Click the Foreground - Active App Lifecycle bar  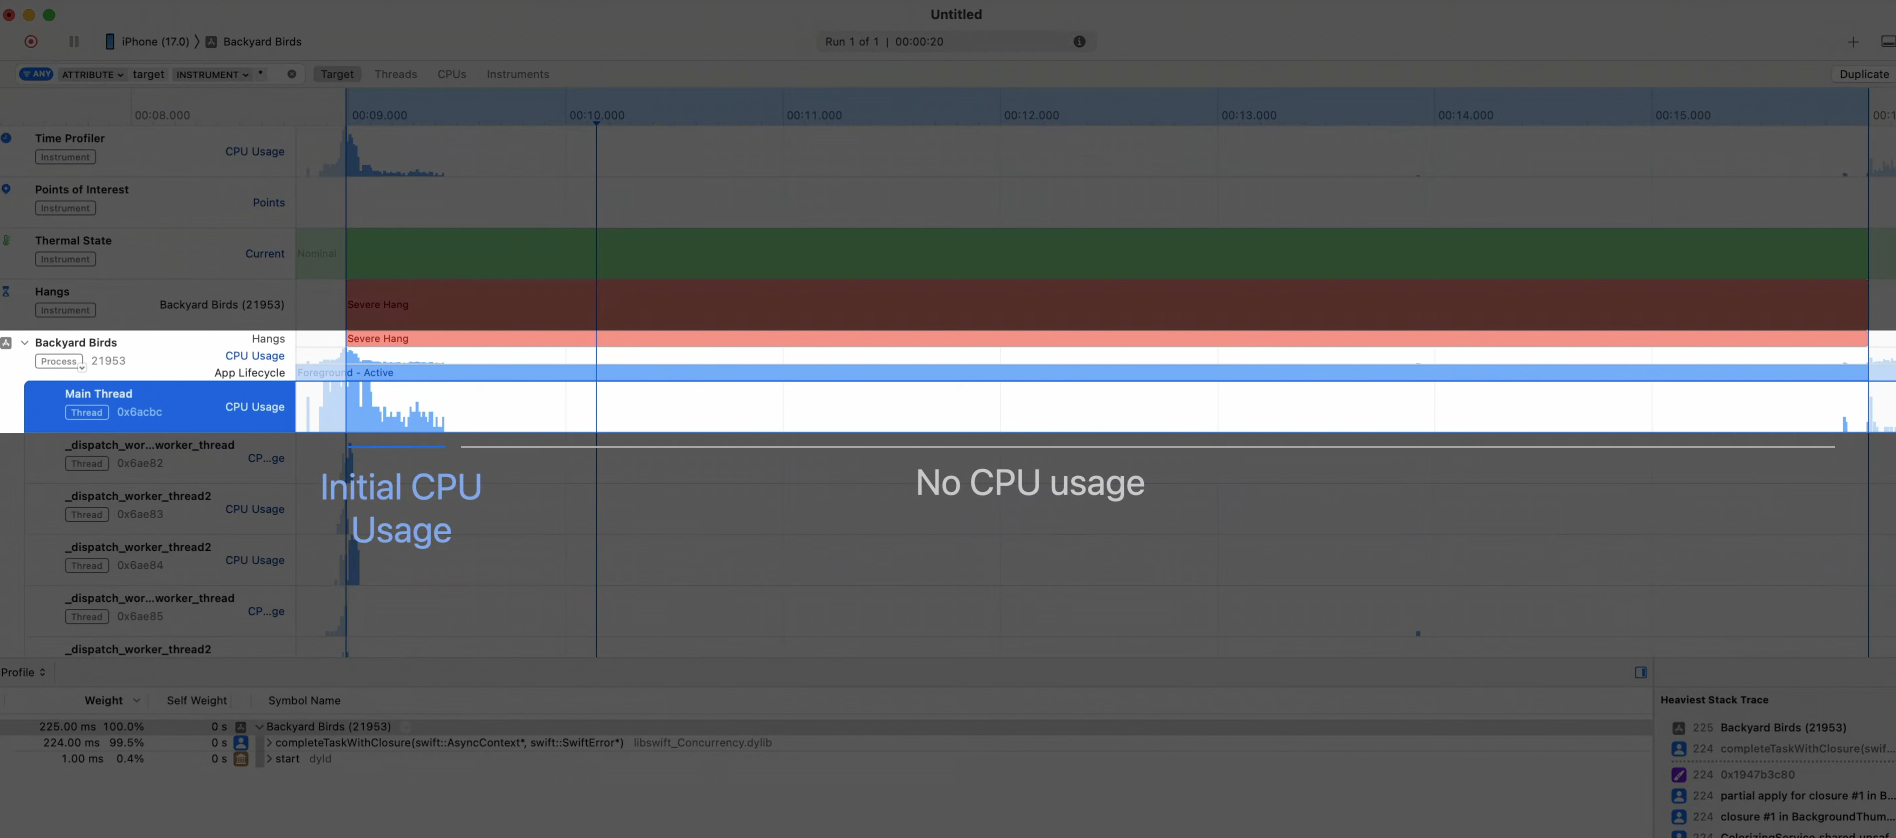[1082, 372]
